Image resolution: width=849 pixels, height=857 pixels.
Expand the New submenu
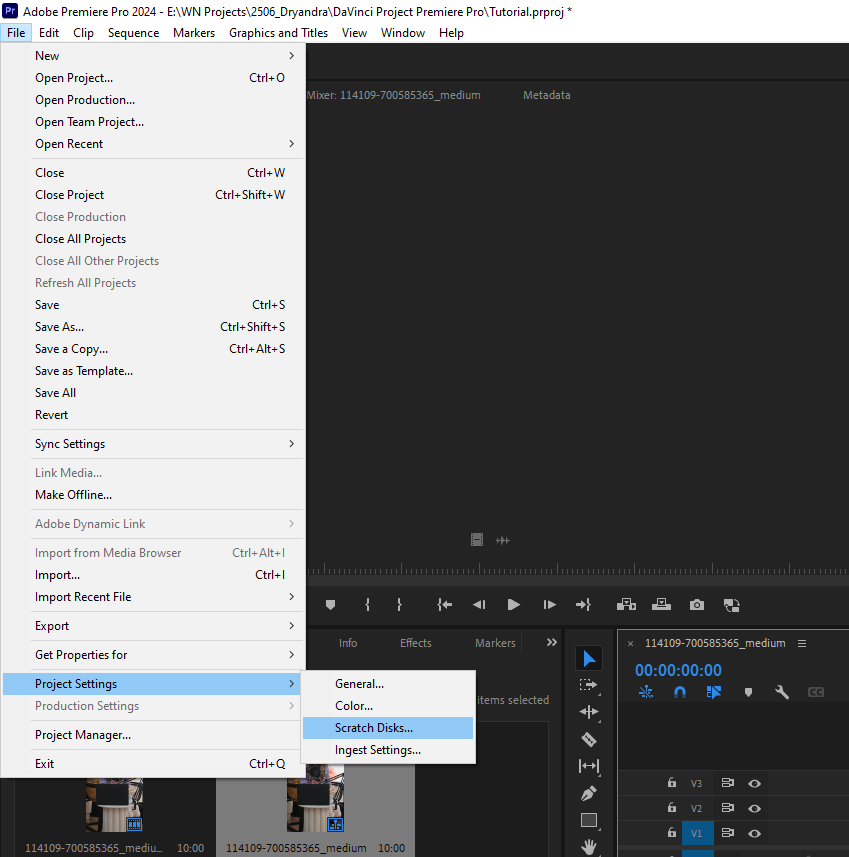click(x=153, y=56)
